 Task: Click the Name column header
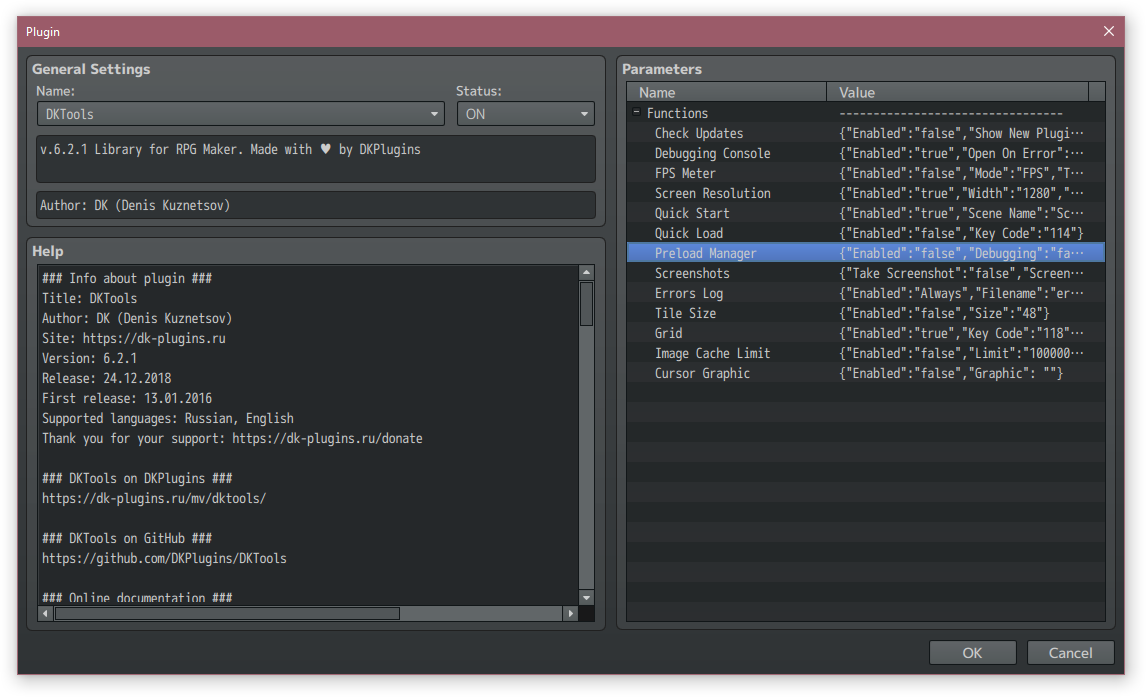coord(726,92)
